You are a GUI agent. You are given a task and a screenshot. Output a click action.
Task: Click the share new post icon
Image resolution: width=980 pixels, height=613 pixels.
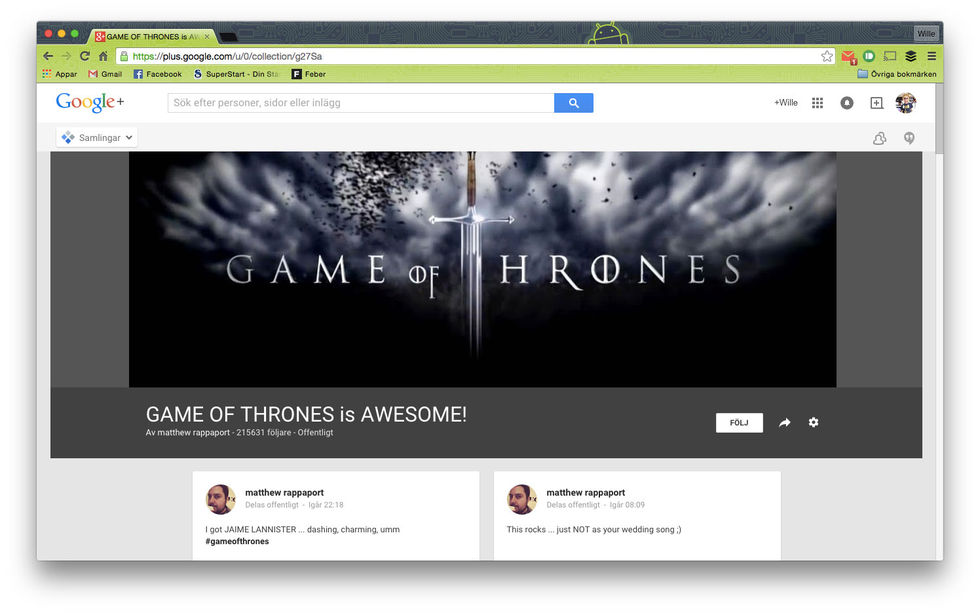point(876,103)
